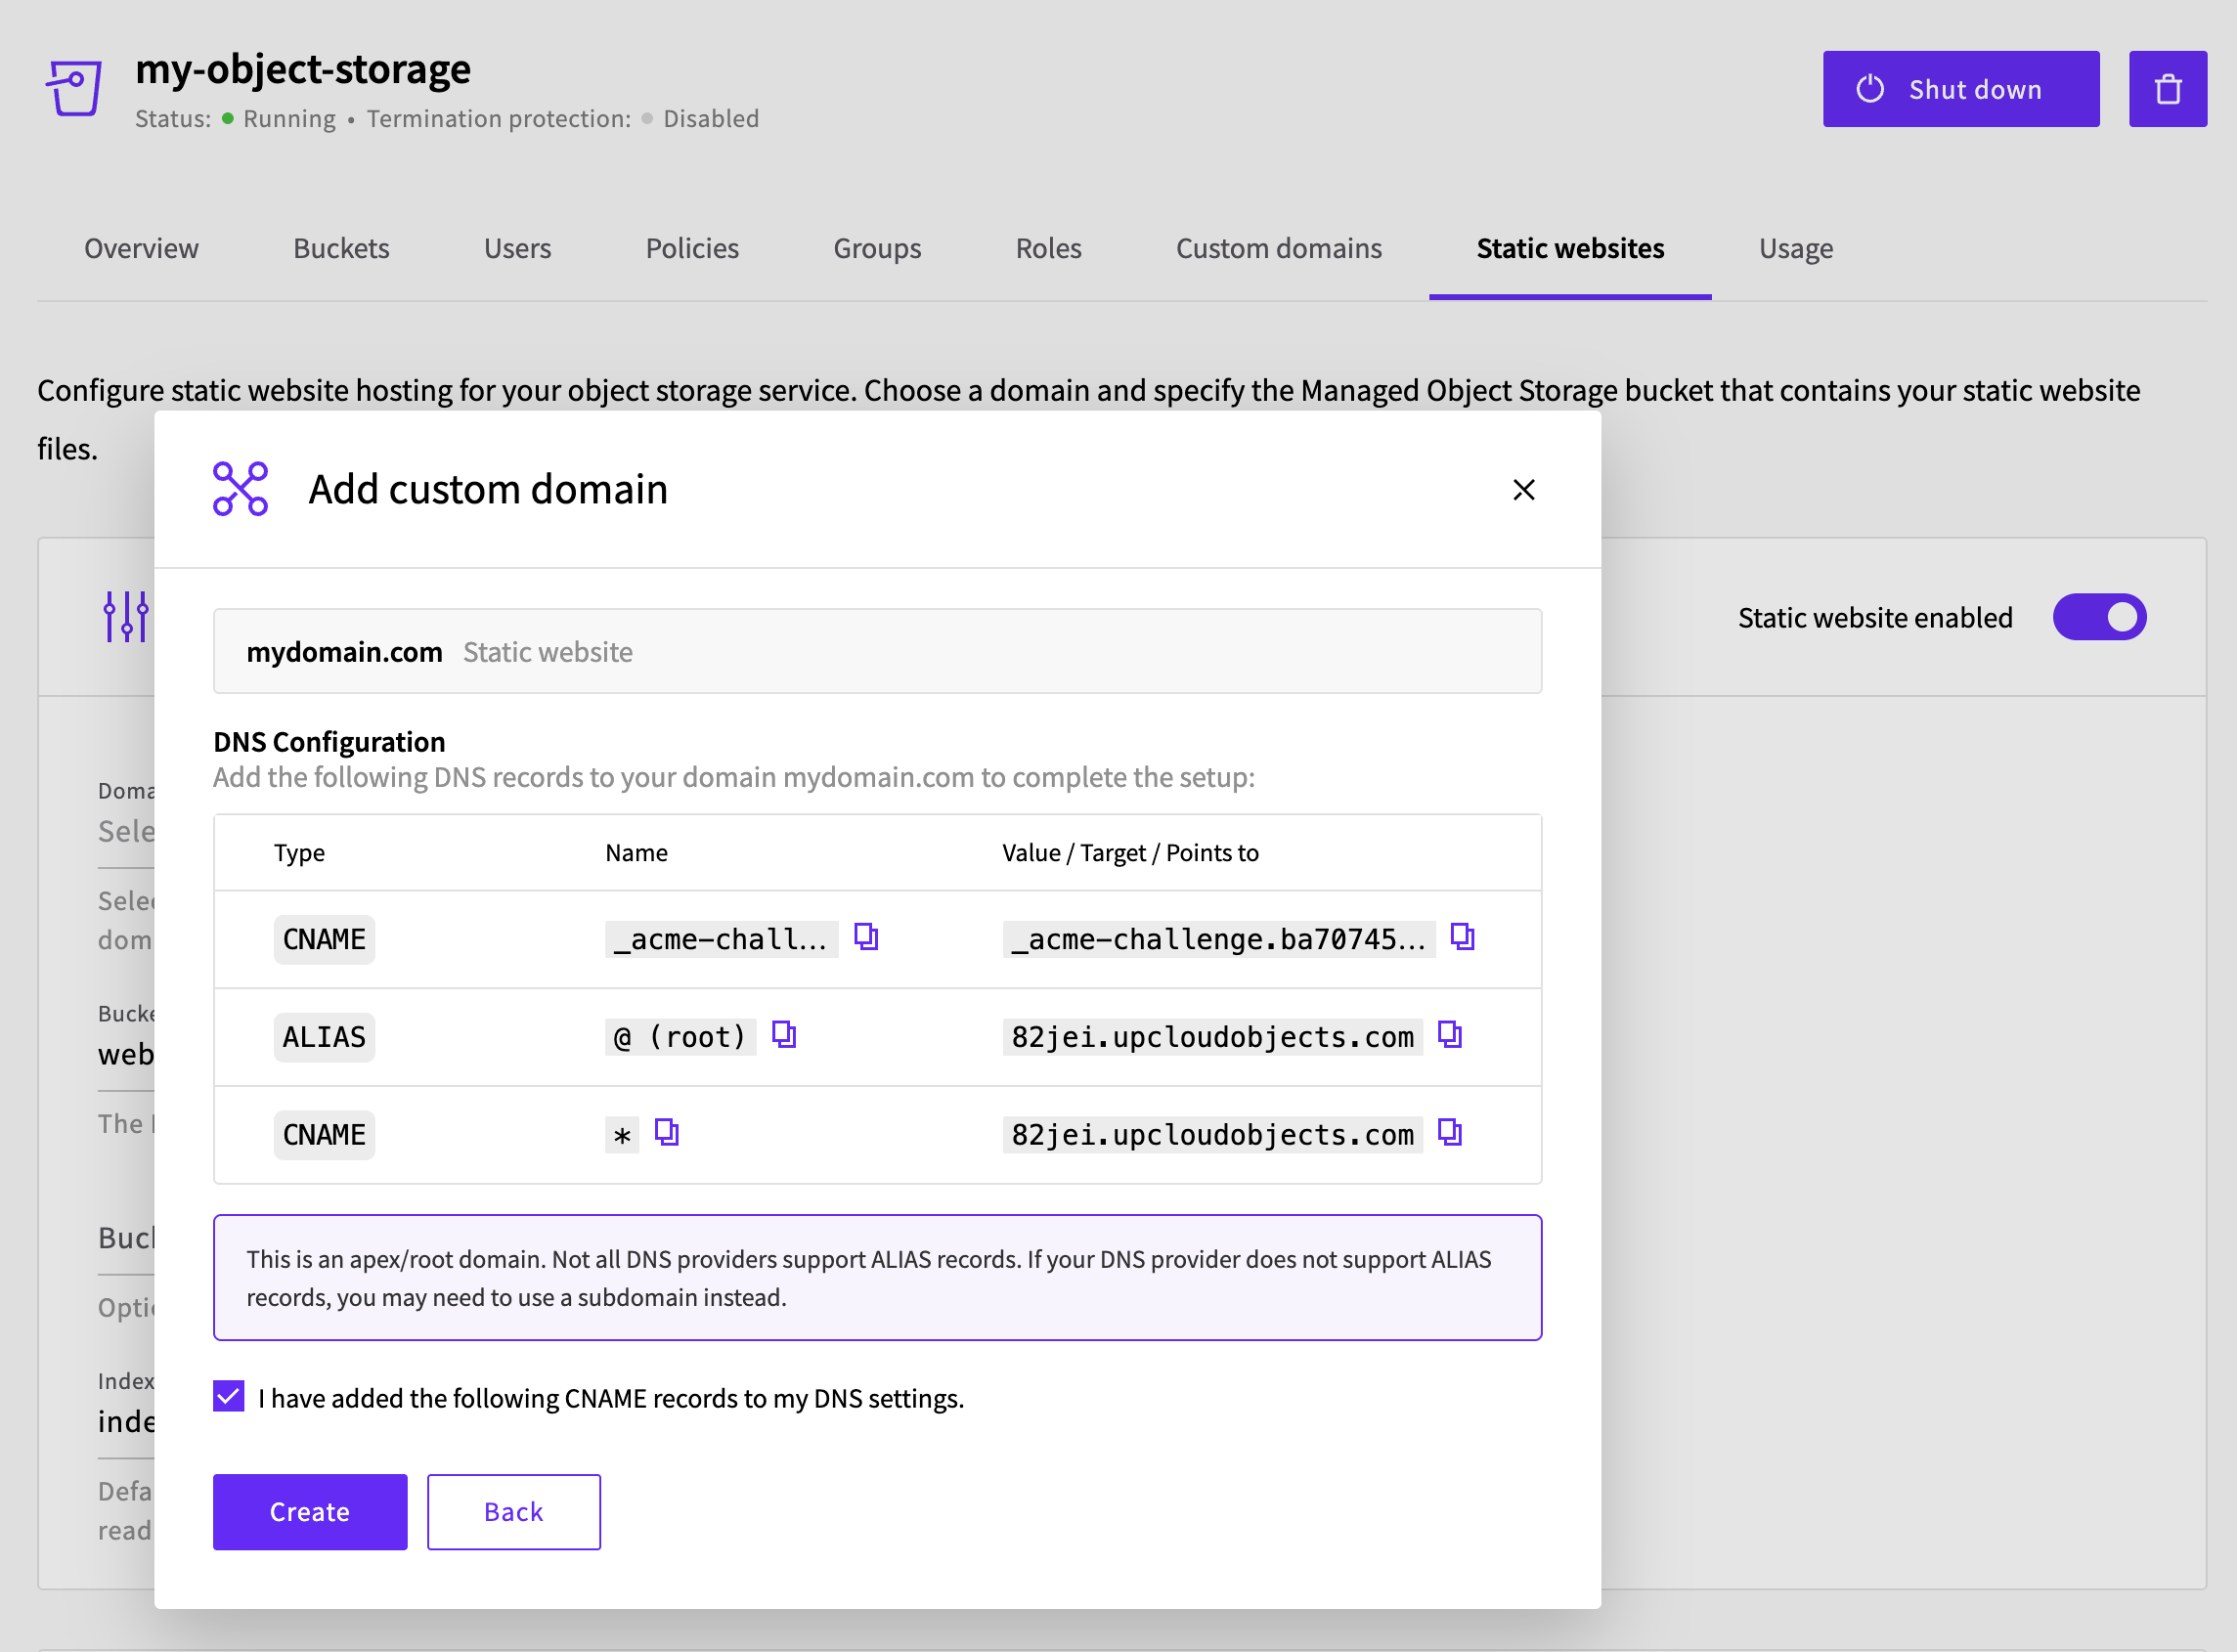The height and width of the screenshot is (1652, 2237).
Task: Click the ALIAS row 82jei.upcloudobjects.com value
Action: (1212, 1037)
